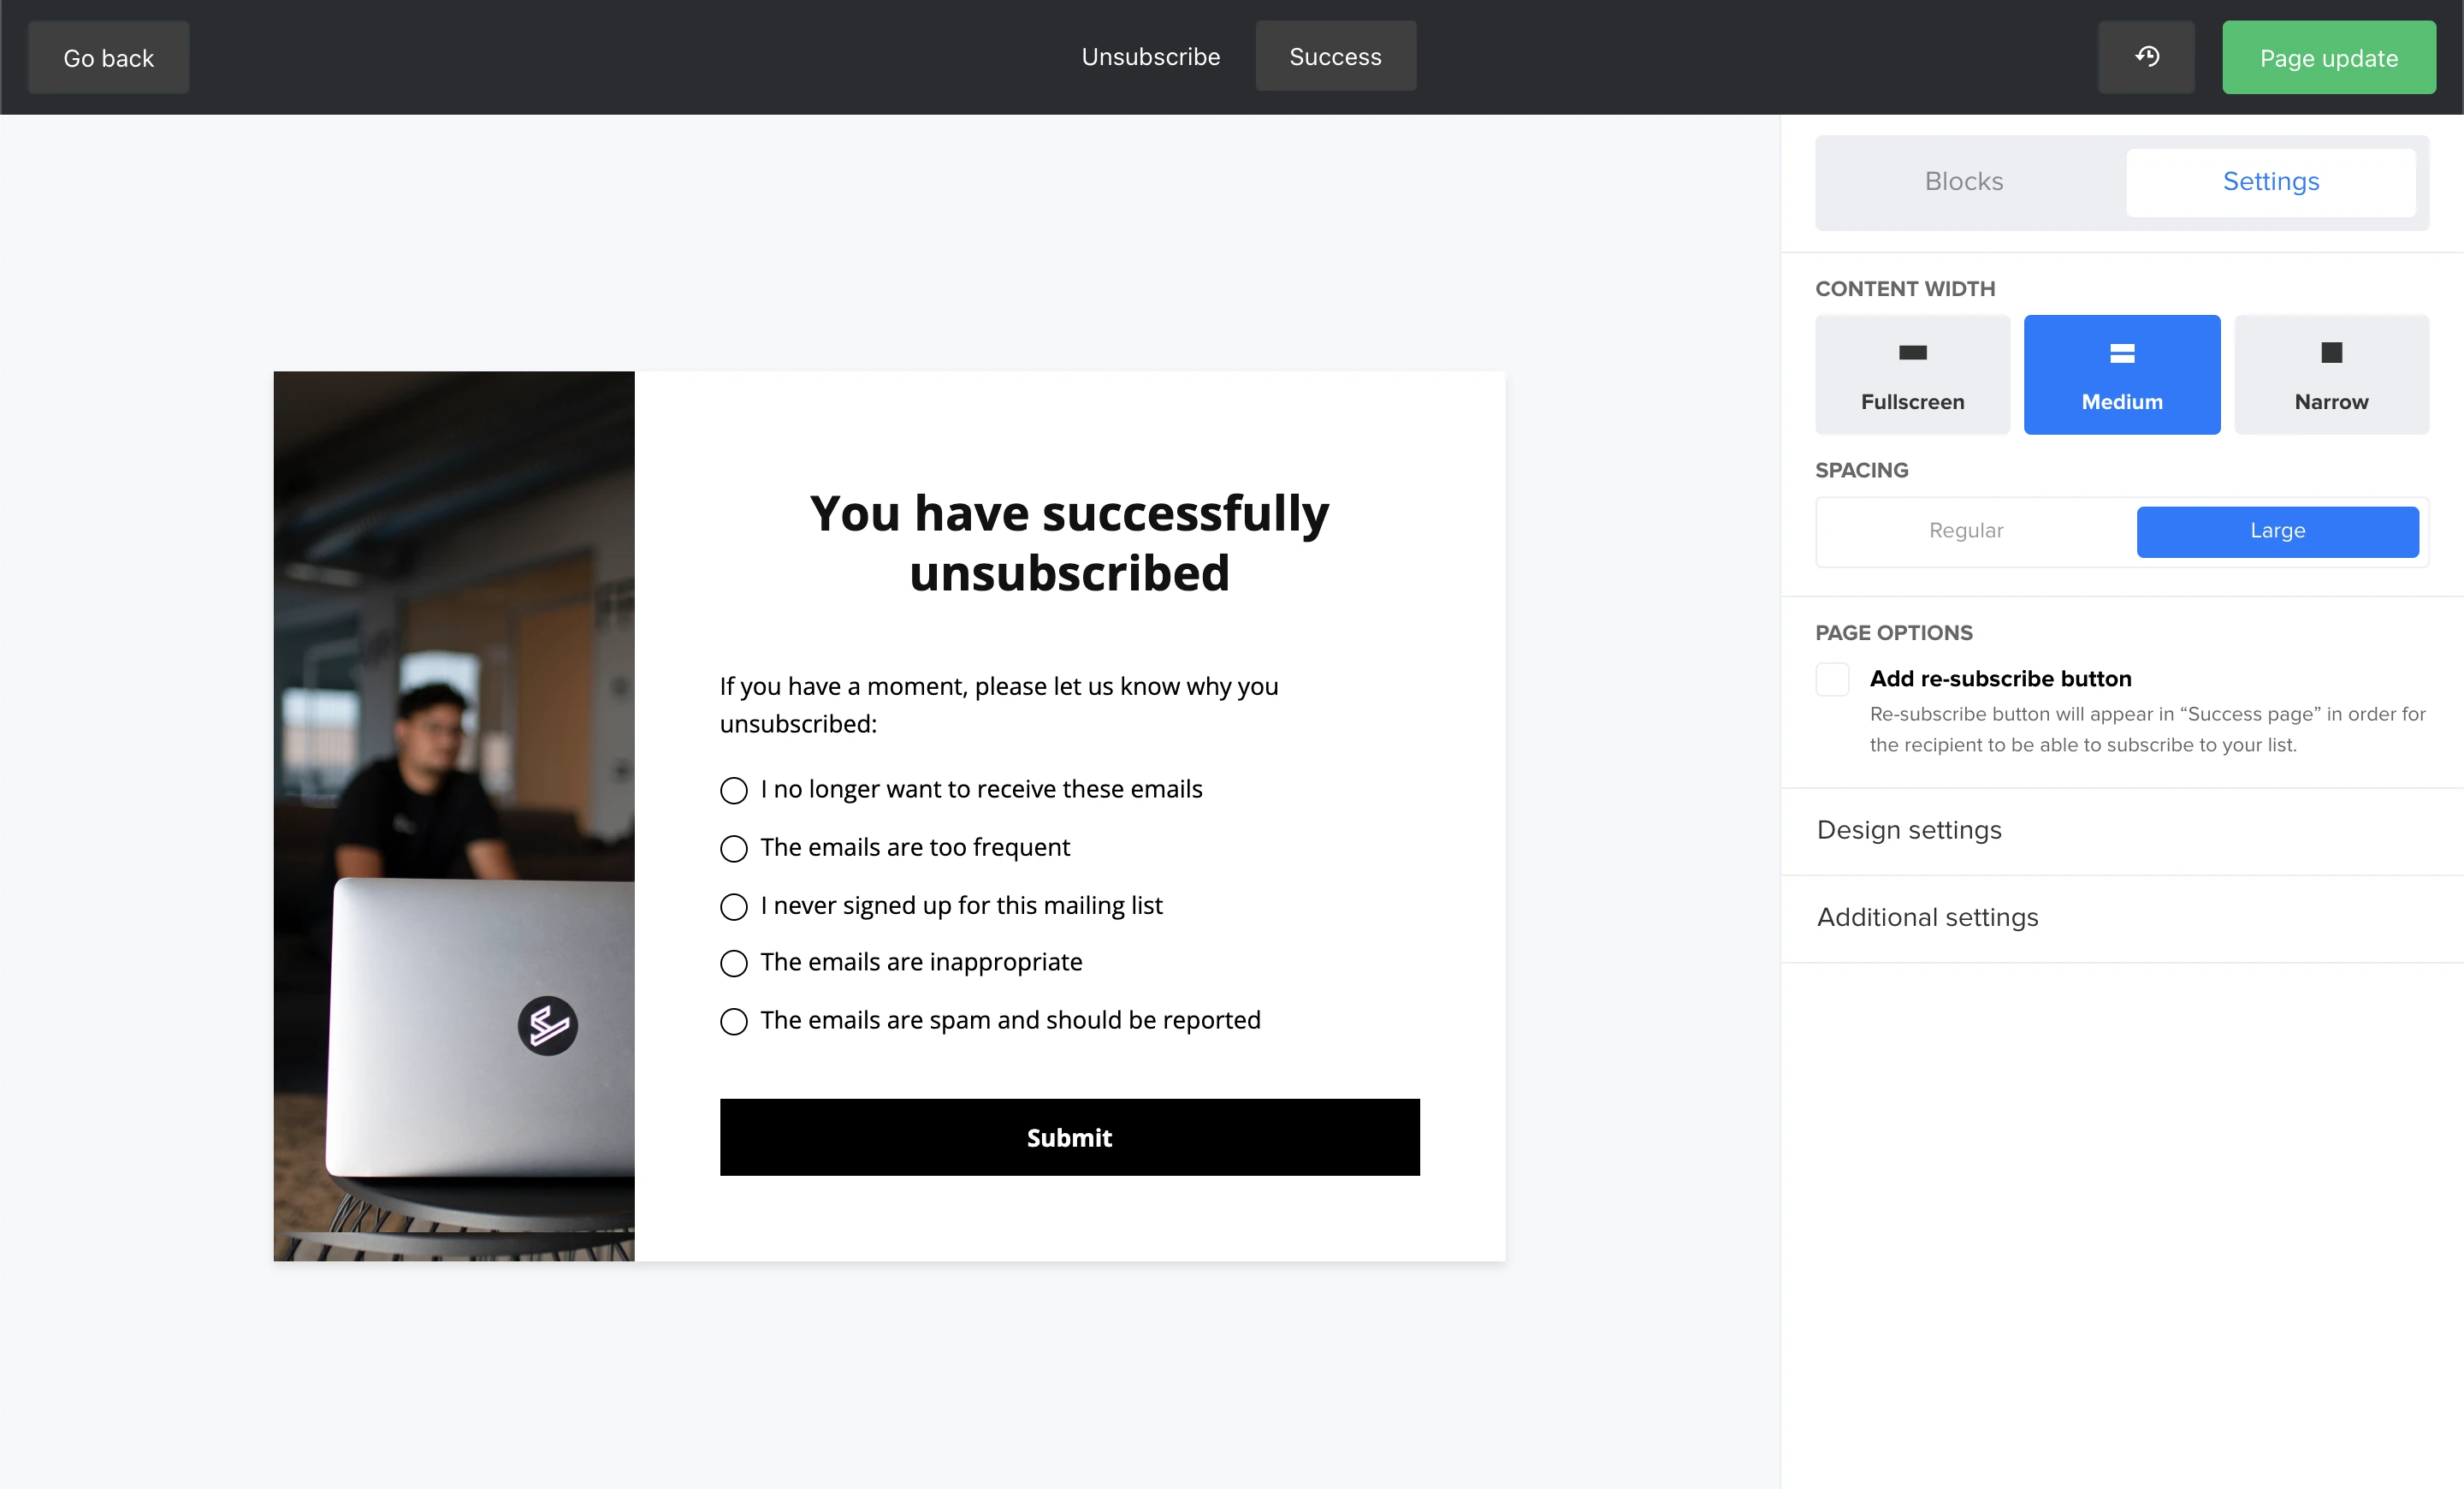Switch to the Blocks tab
This screenshot has width=2464, height=1489.
click(x=1963, y=182)
